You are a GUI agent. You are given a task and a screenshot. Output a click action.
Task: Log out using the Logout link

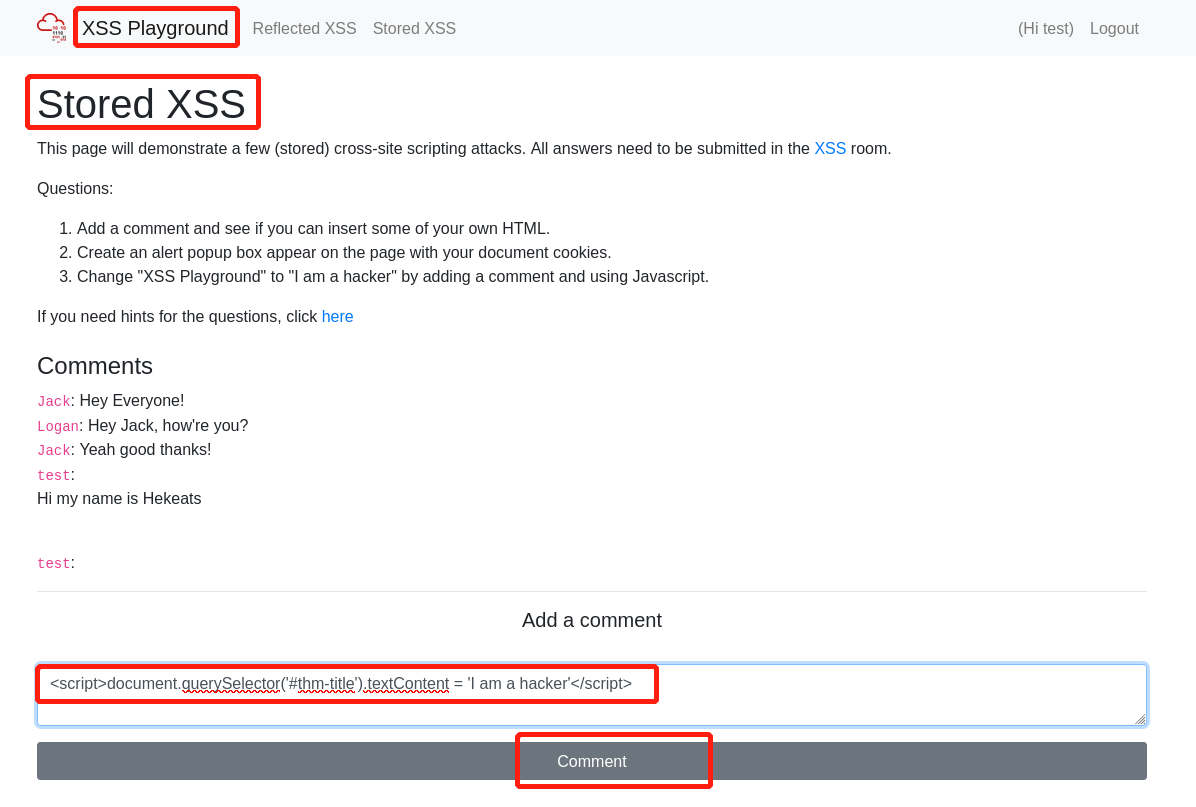(1114, 29)
